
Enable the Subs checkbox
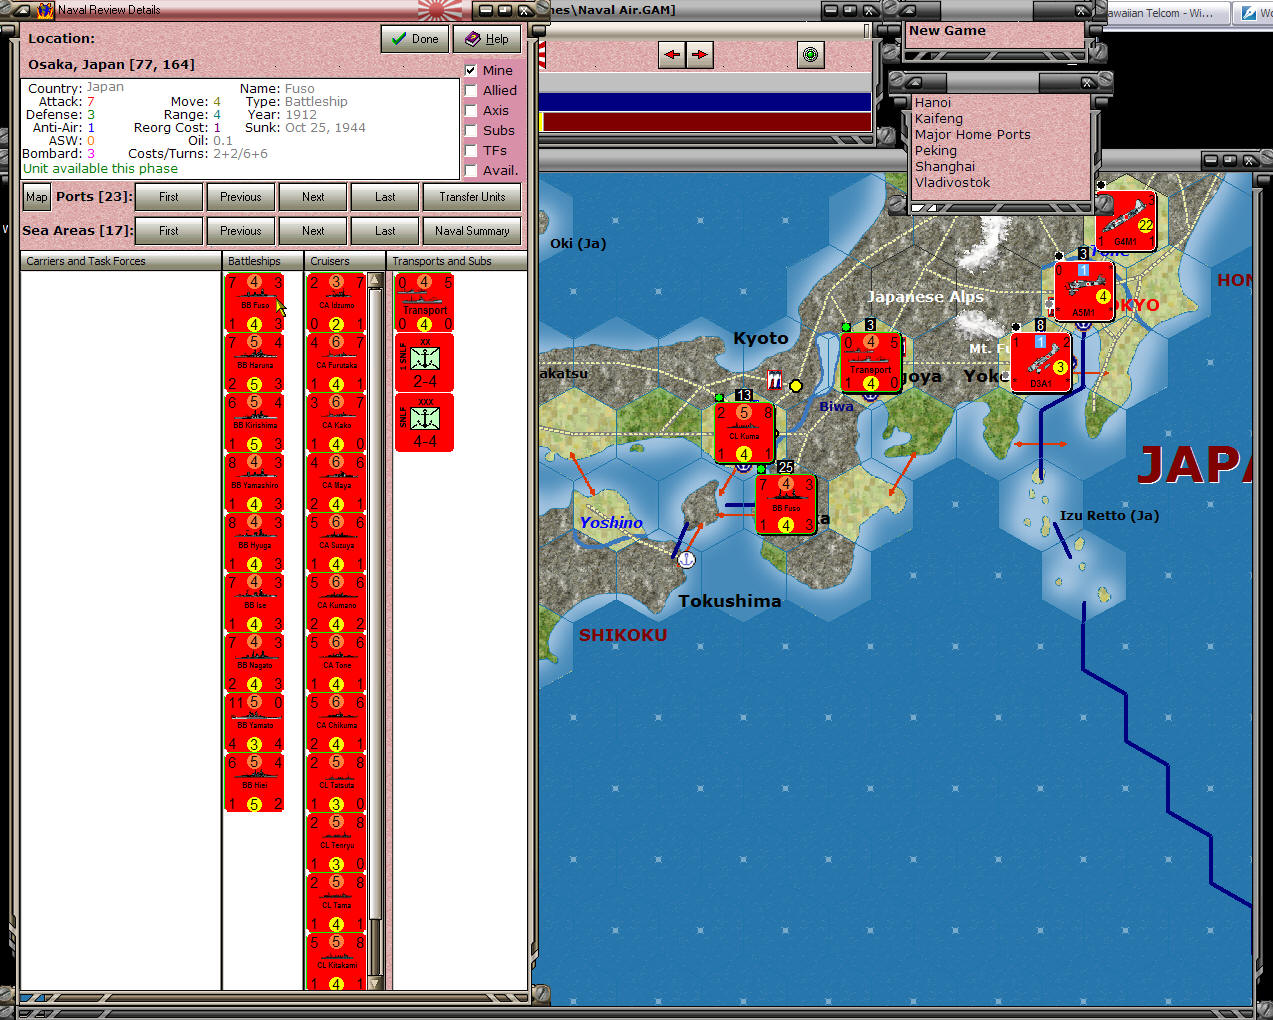coord(471,130)
